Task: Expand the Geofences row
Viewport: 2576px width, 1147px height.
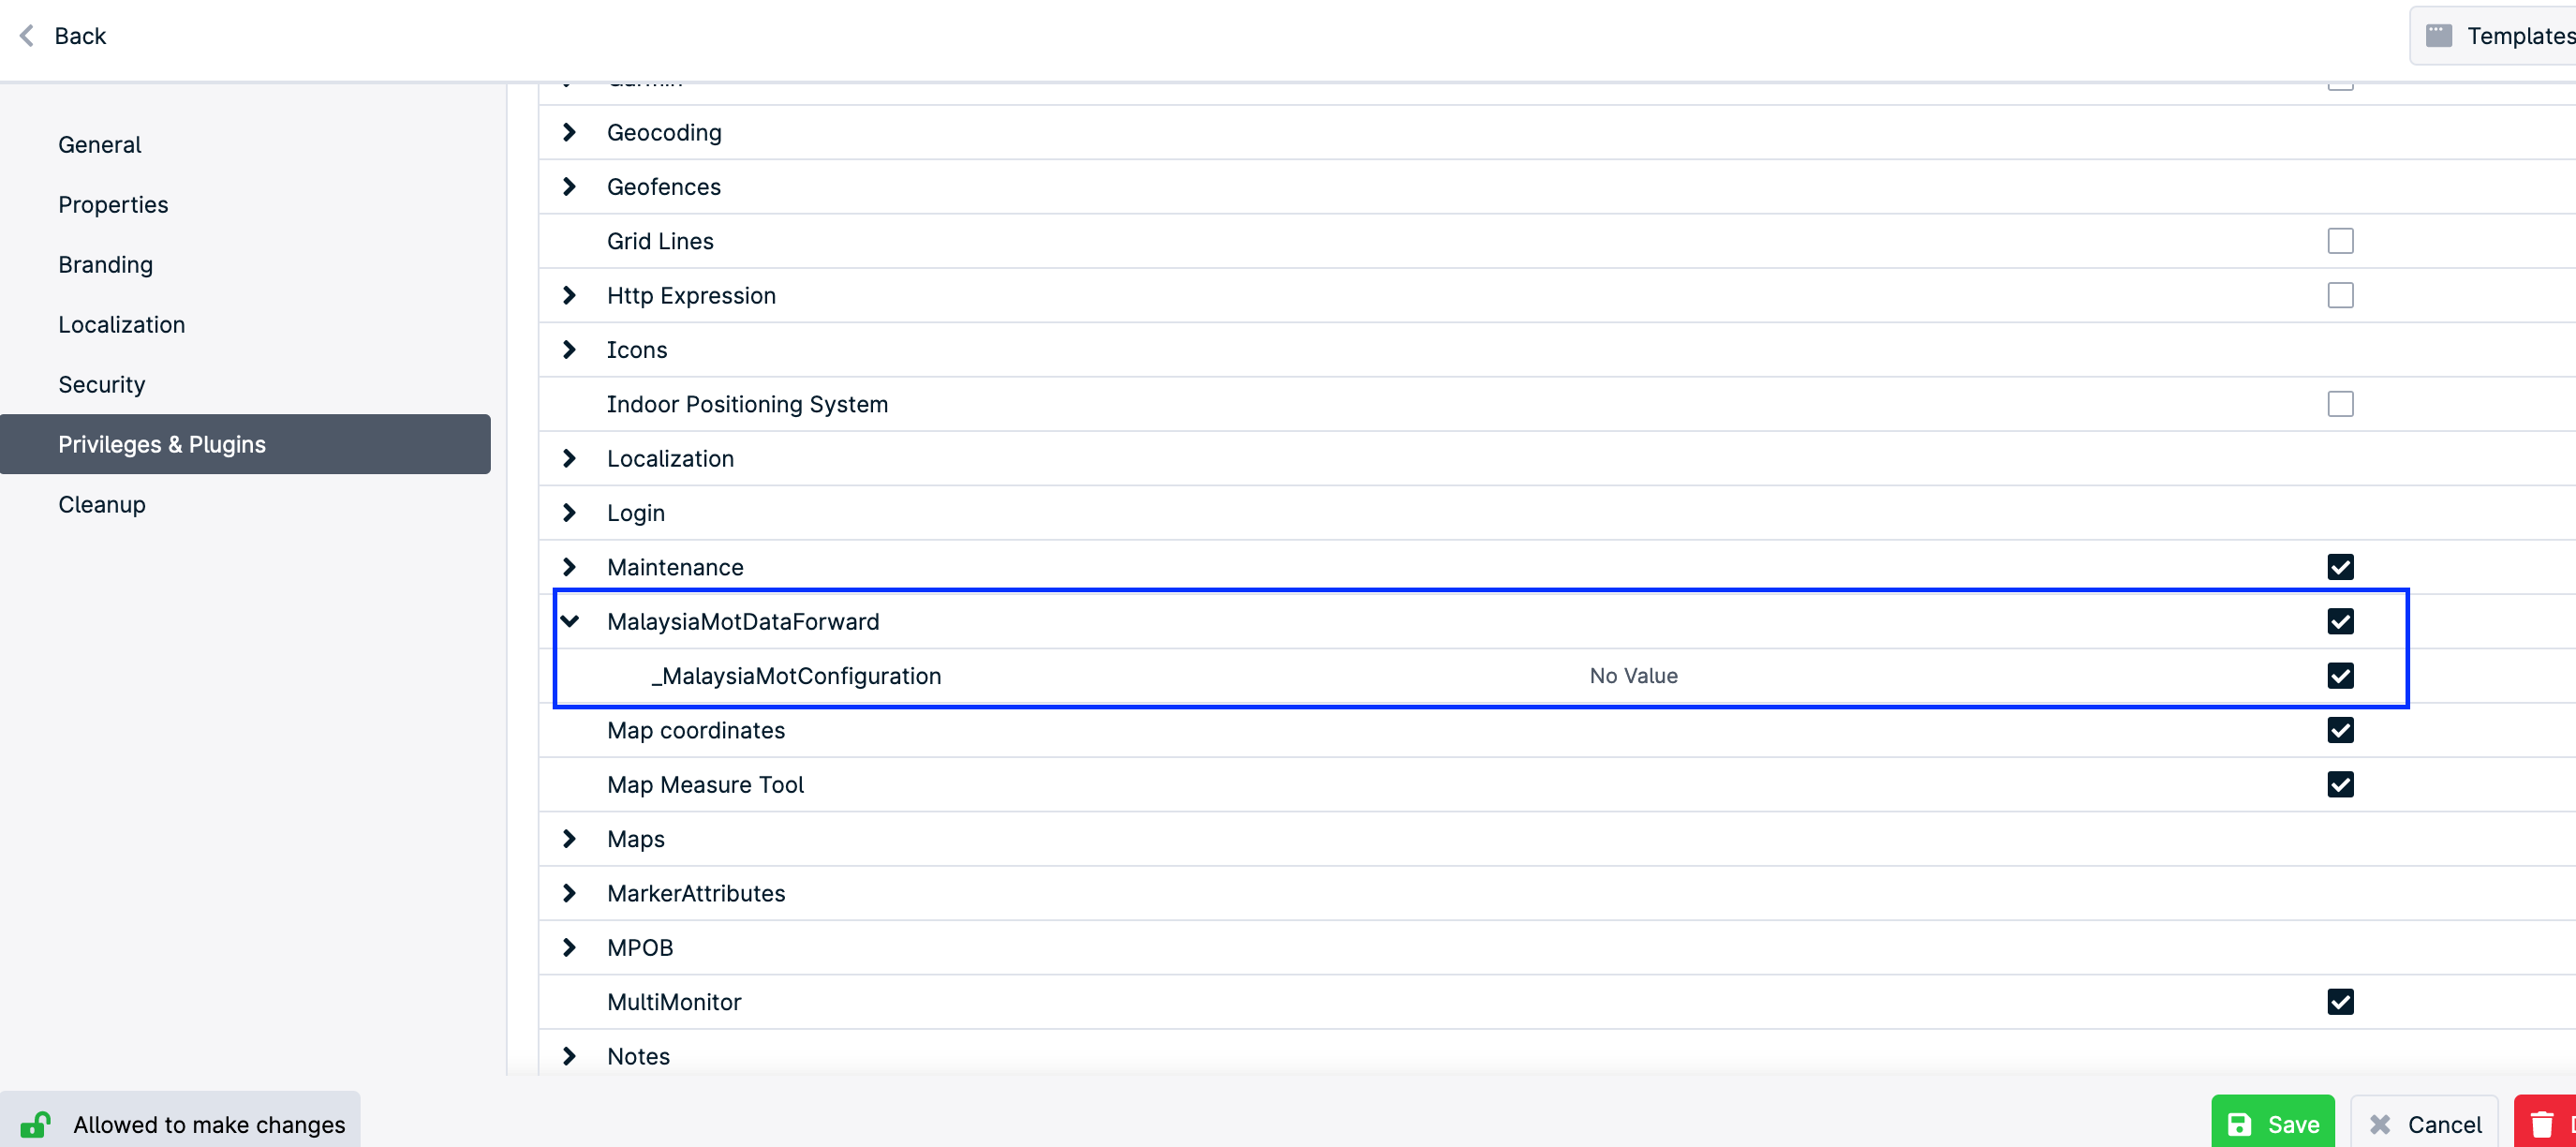Action: pos(569,187)
